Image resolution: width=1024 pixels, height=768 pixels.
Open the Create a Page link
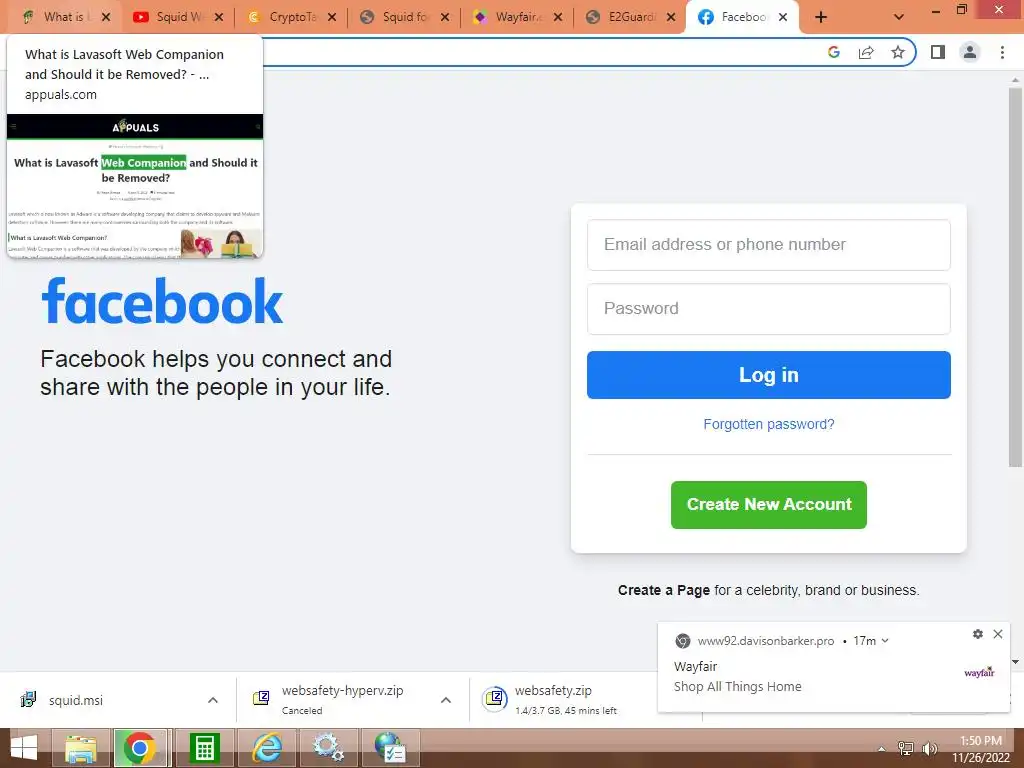664,590
